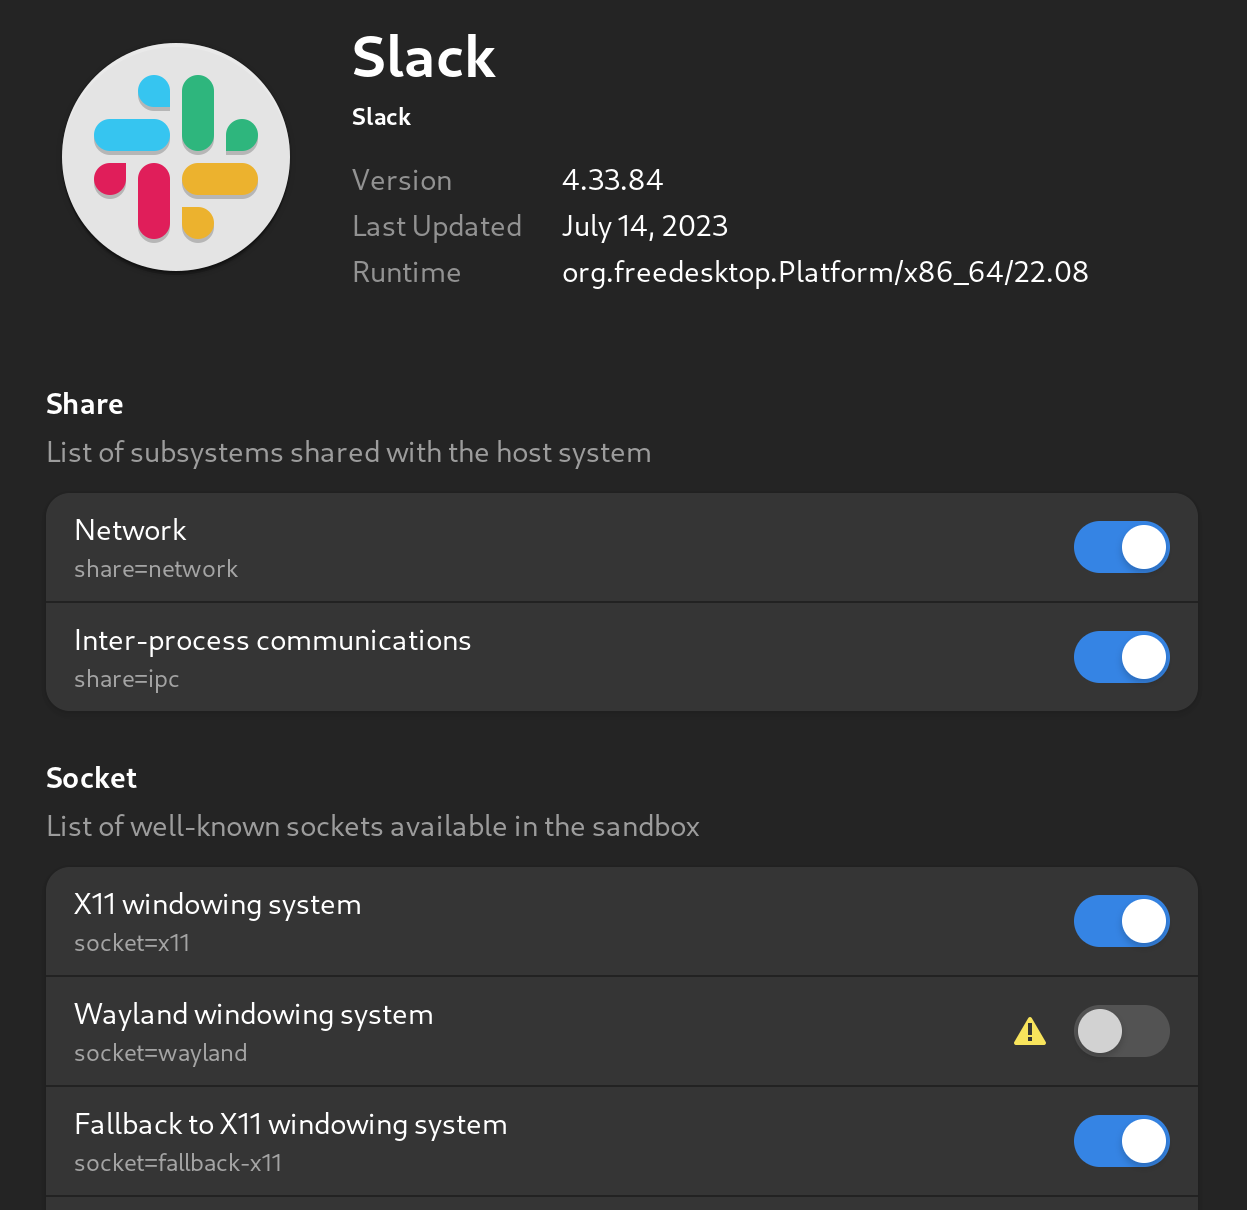Select the socket=x11 label
The height and width of the screenshot is (1210, 1247).
[x=131, y=942]
